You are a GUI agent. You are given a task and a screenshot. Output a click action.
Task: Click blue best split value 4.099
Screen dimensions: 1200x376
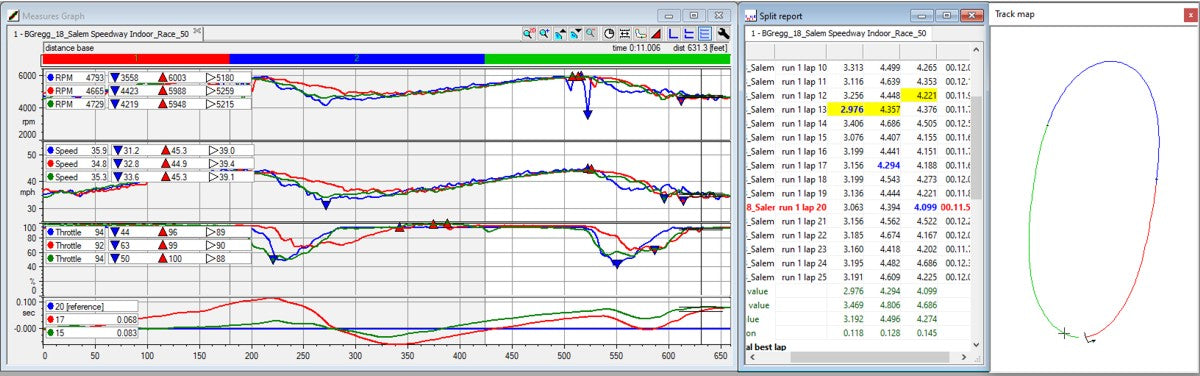pyautogui.click(x=926, y=207)
